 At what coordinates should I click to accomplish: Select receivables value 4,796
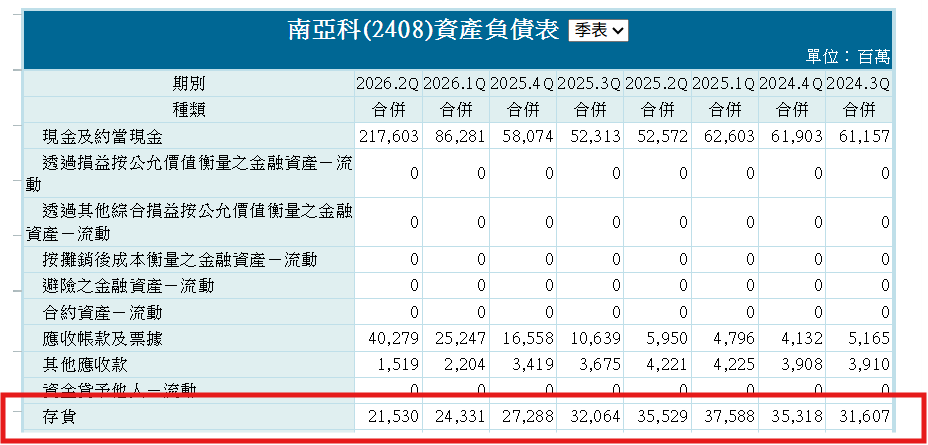pos(734,338)
